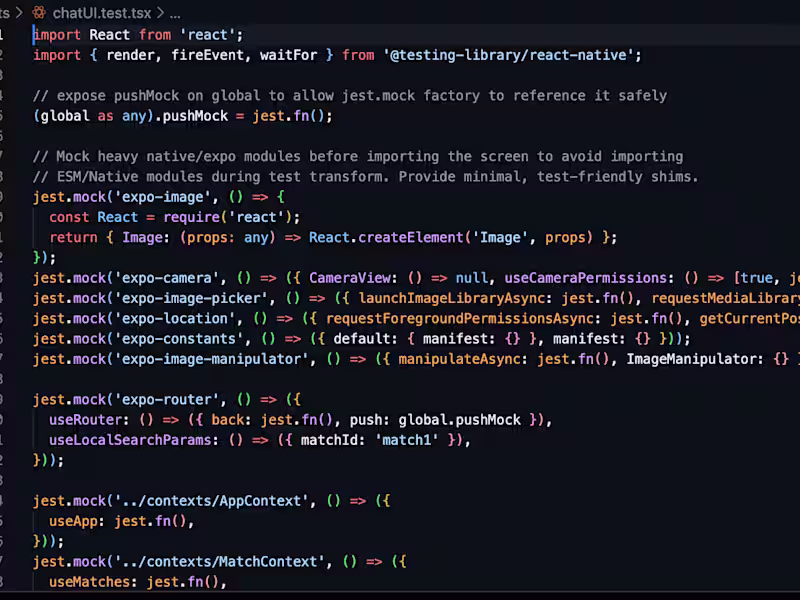This screenshot has height=600, width=800.
Task: Click the '../contexts/AppContext' mock path
Action: click(x=215, y=500)
